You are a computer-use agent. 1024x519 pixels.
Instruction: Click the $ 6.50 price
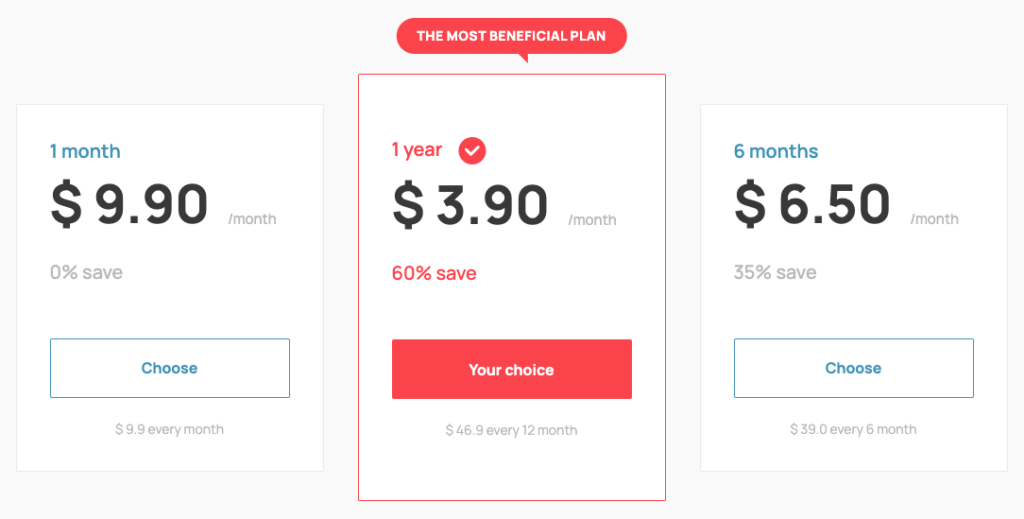pos(812,205)
